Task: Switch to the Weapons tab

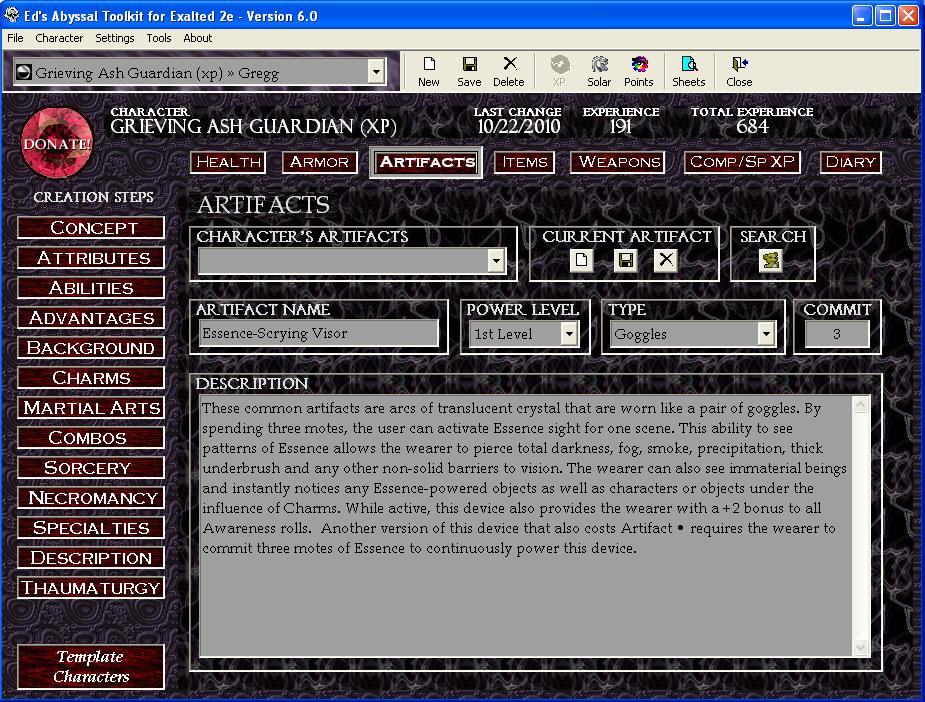Action: tap(618, 162)
